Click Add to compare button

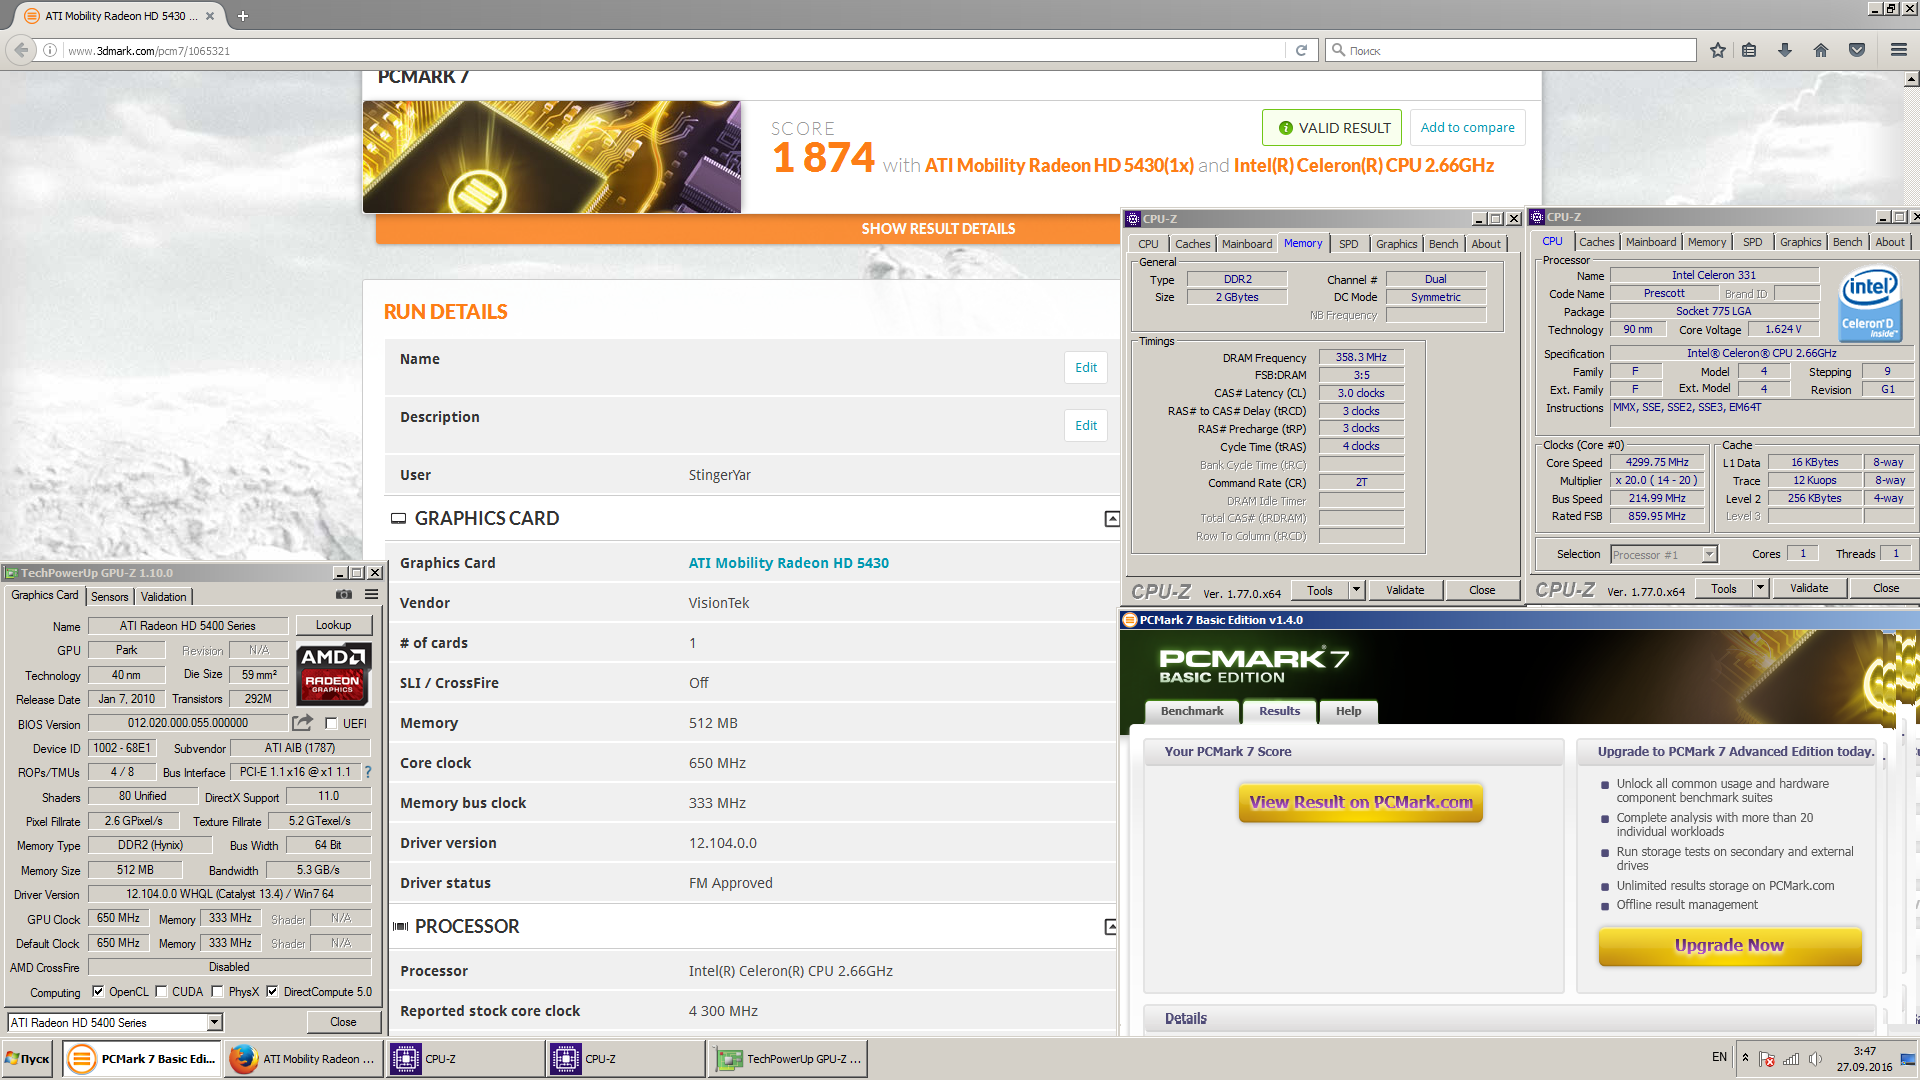[x=1467, y=128]
